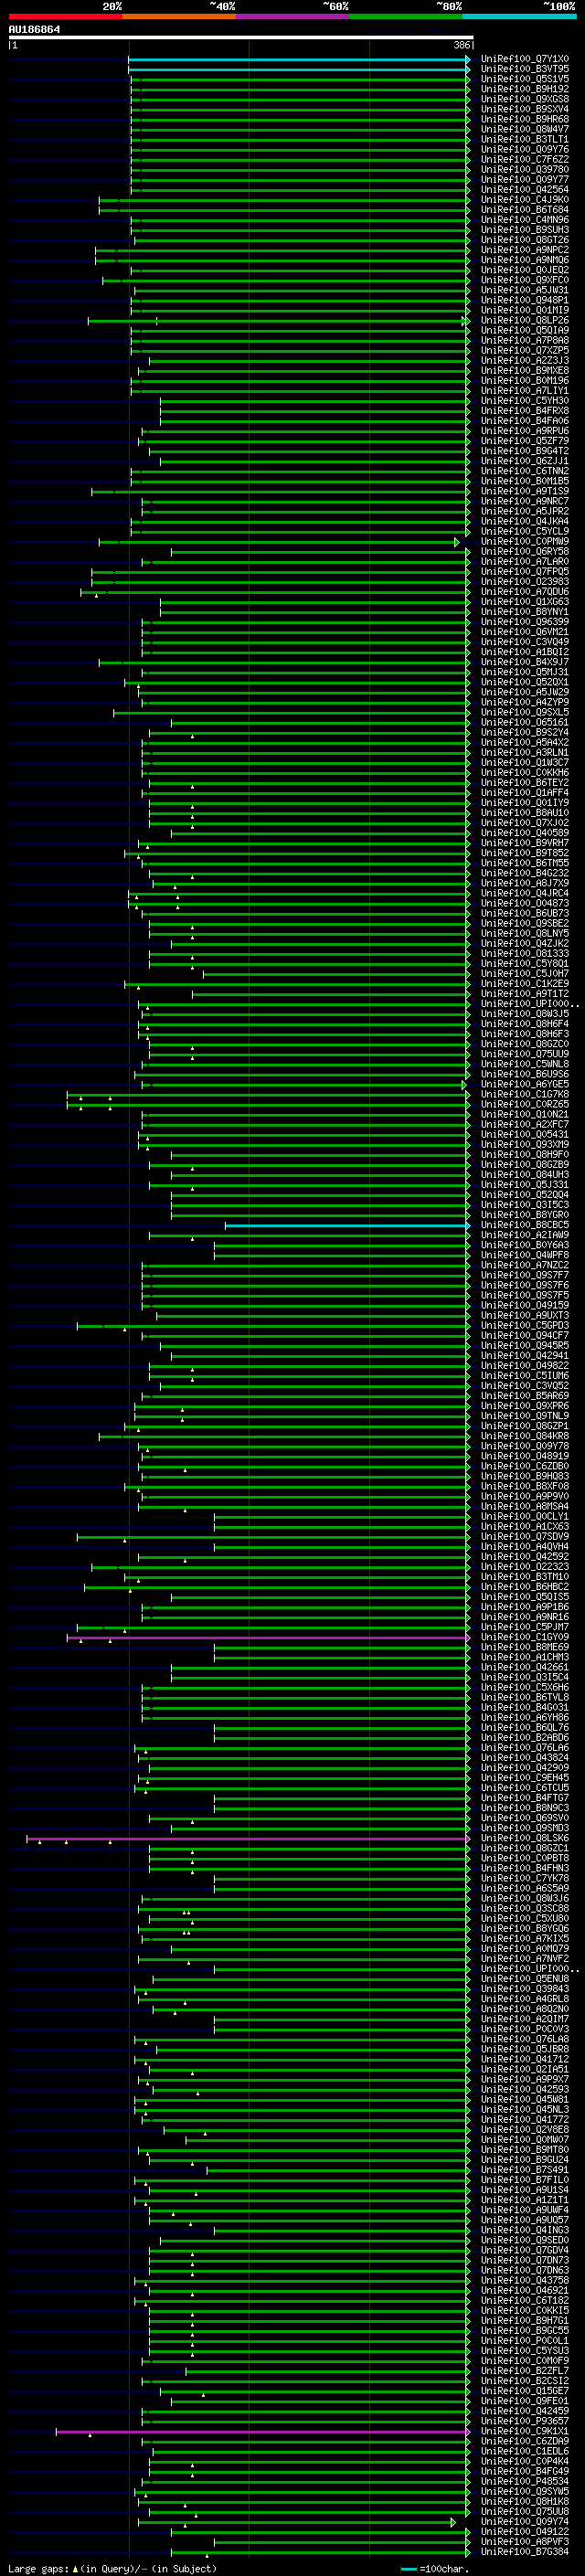Select the UniRef100_A8MSA4 label

click(524, 1506)
